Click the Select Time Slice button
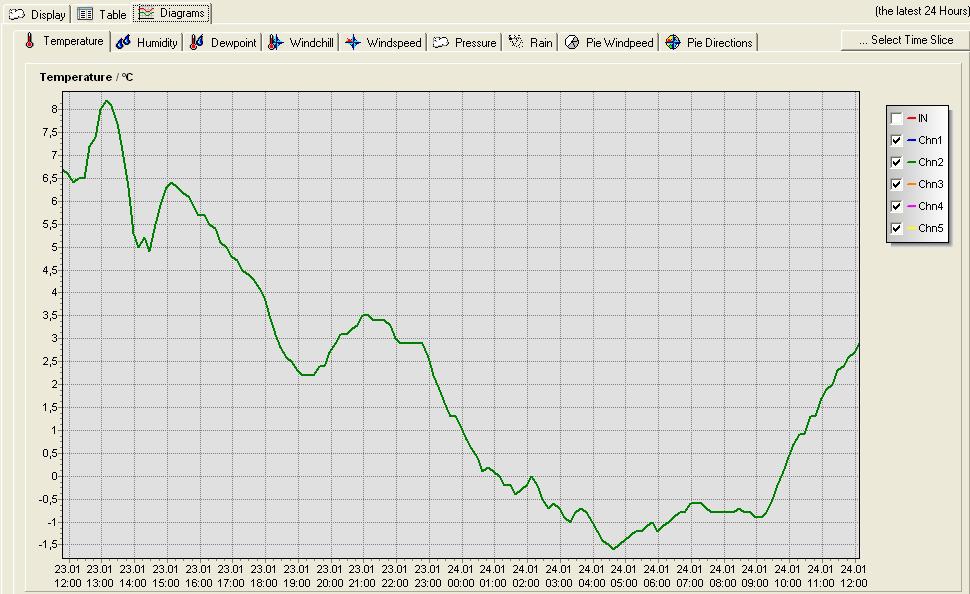This screenshot has width=970, height=594. [906, 40]
